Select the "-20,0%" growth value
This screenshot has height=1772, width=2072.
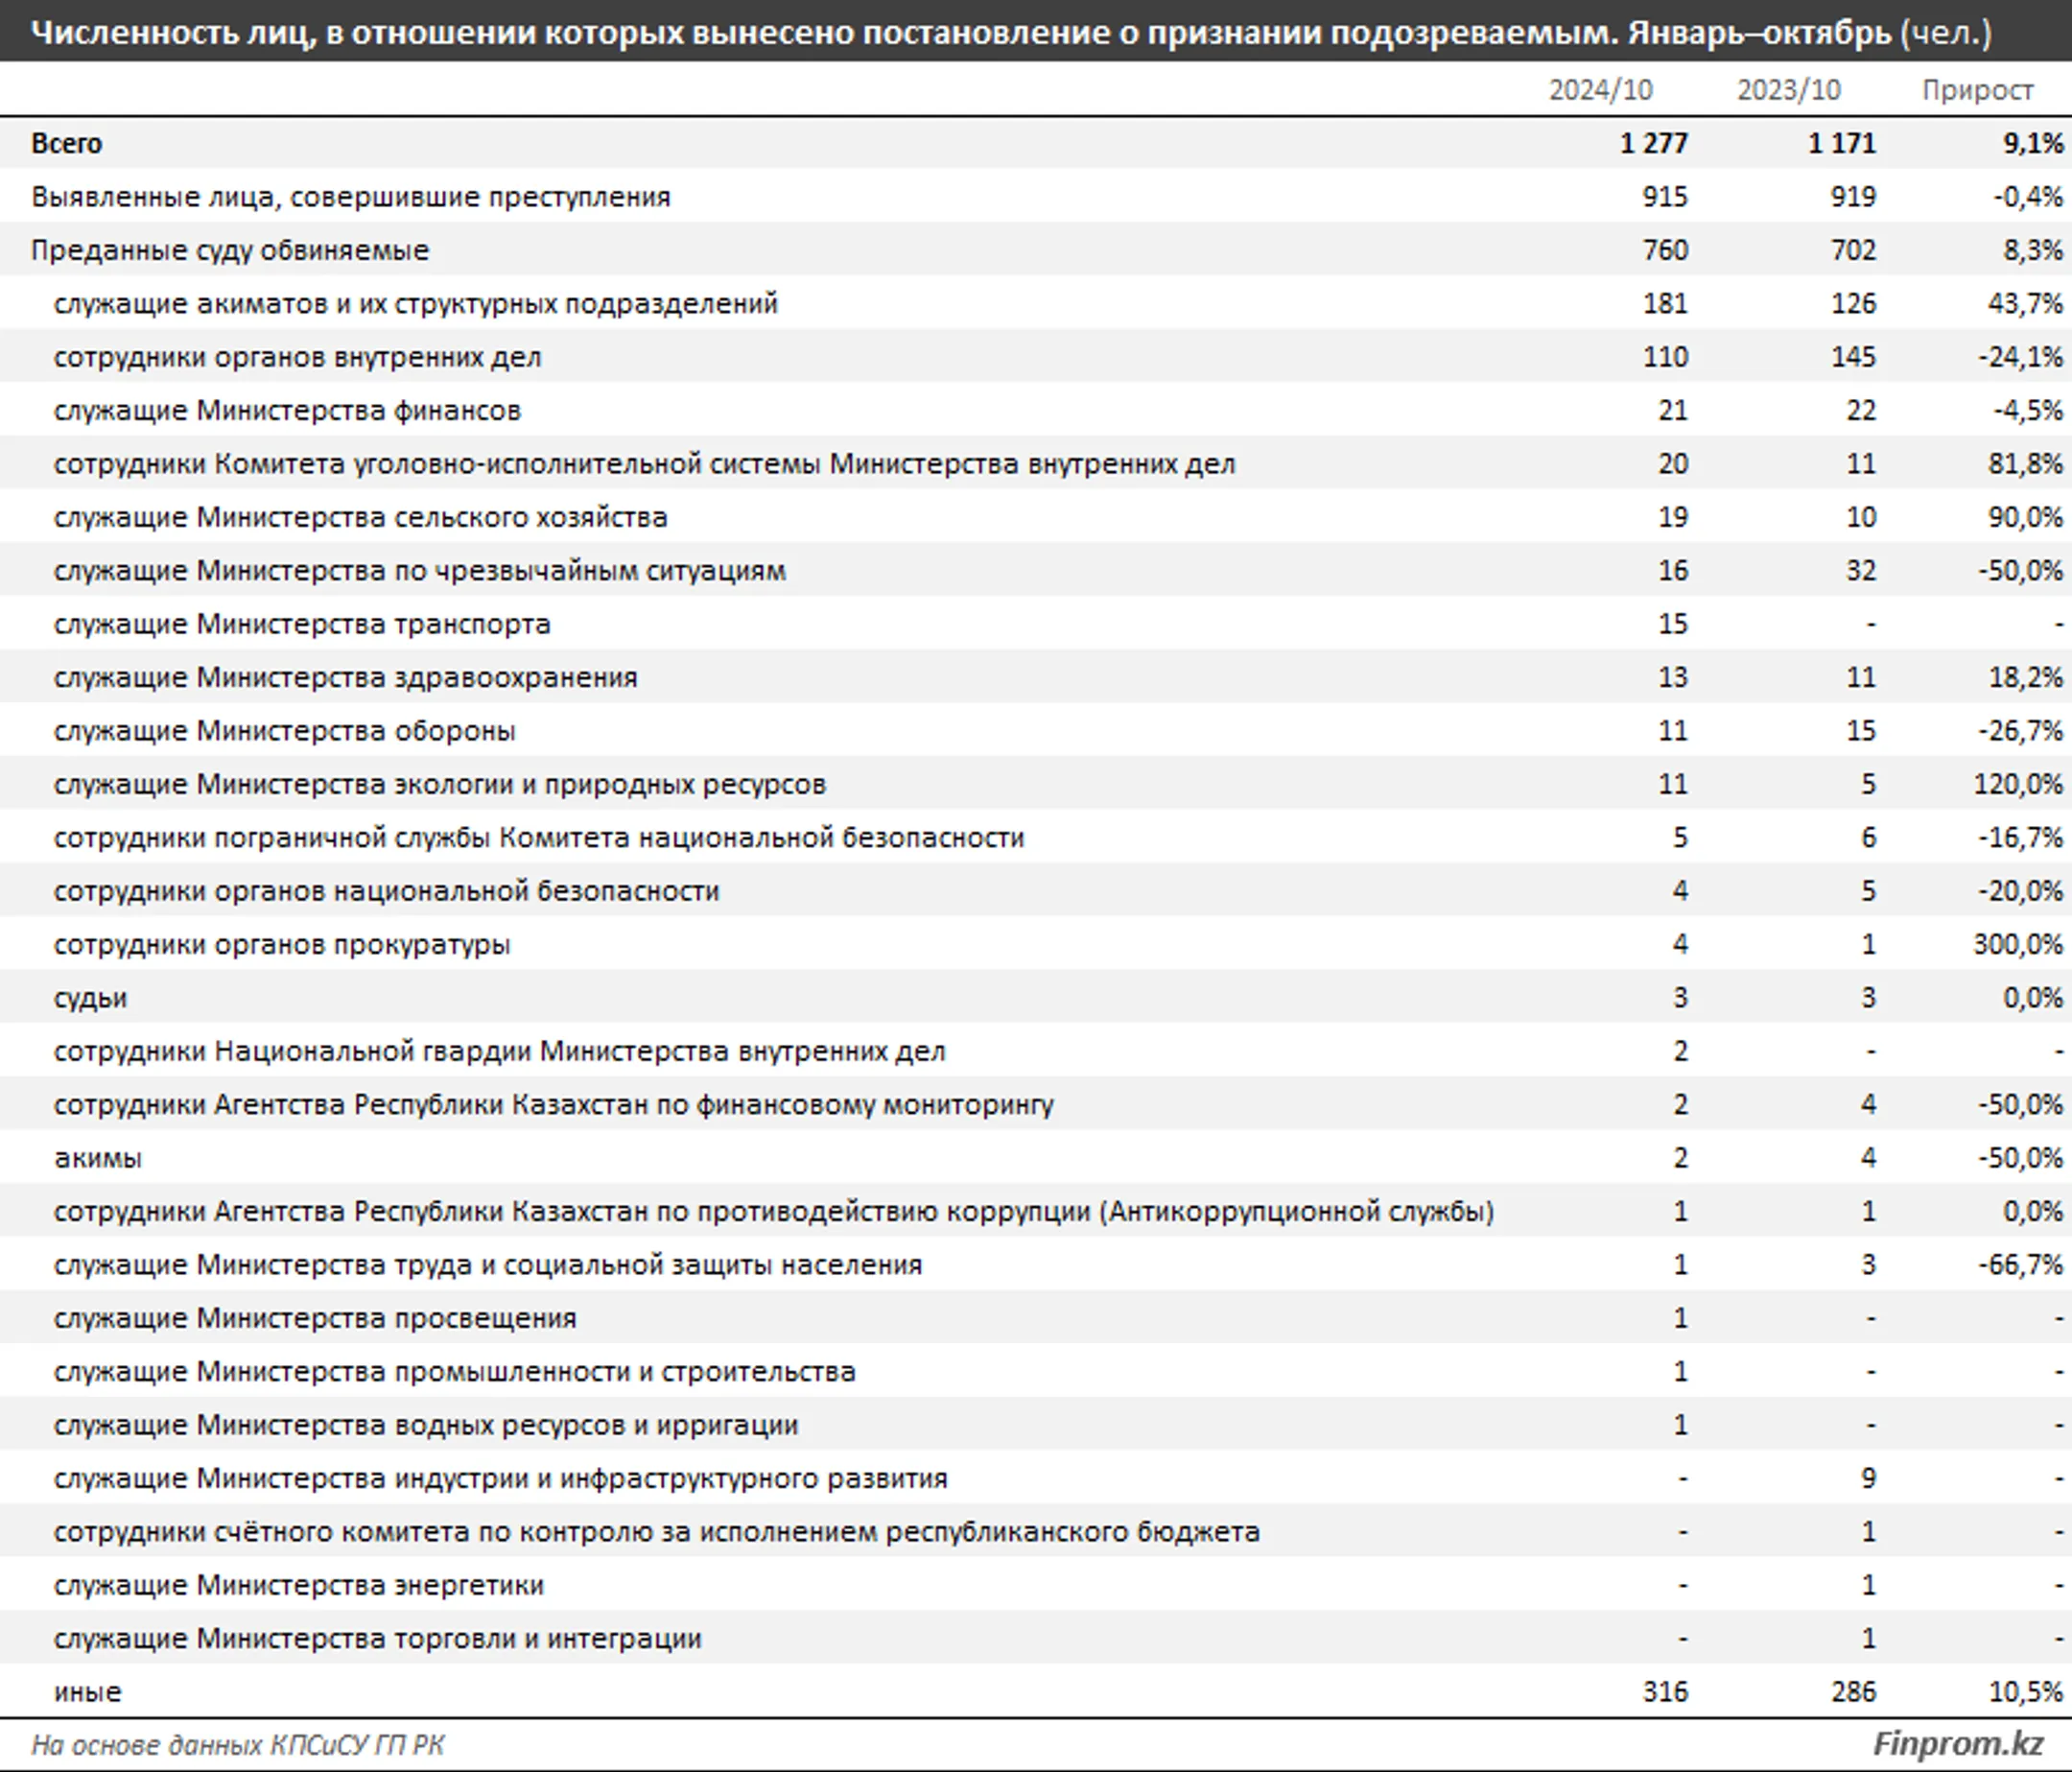point(2020,892)
